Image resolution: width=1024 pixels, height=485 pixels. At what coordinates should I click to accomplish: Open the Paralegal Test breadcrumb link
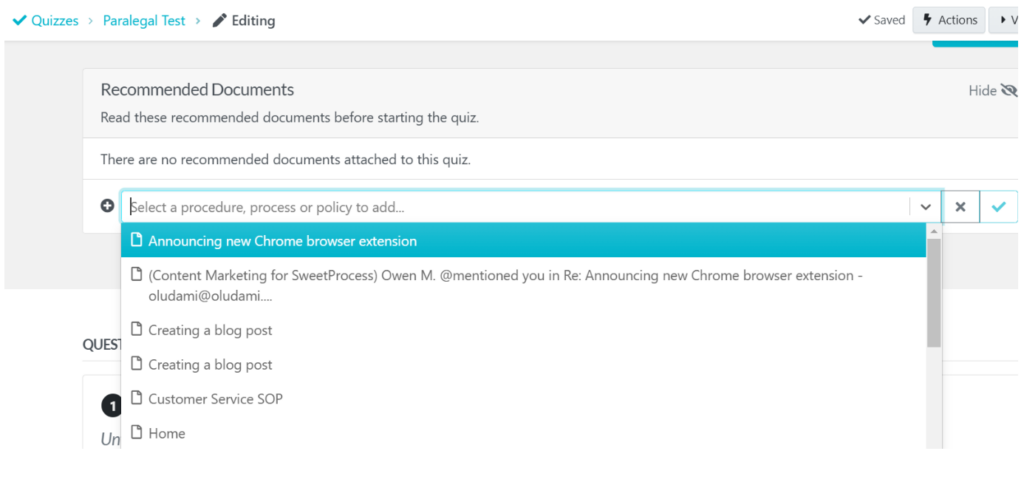pyautogui.click(x=144, y=20)
